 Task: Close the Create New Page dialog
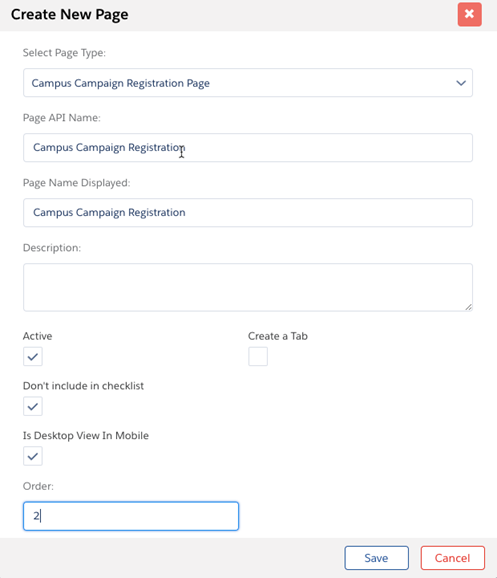(x=469, y=14)
